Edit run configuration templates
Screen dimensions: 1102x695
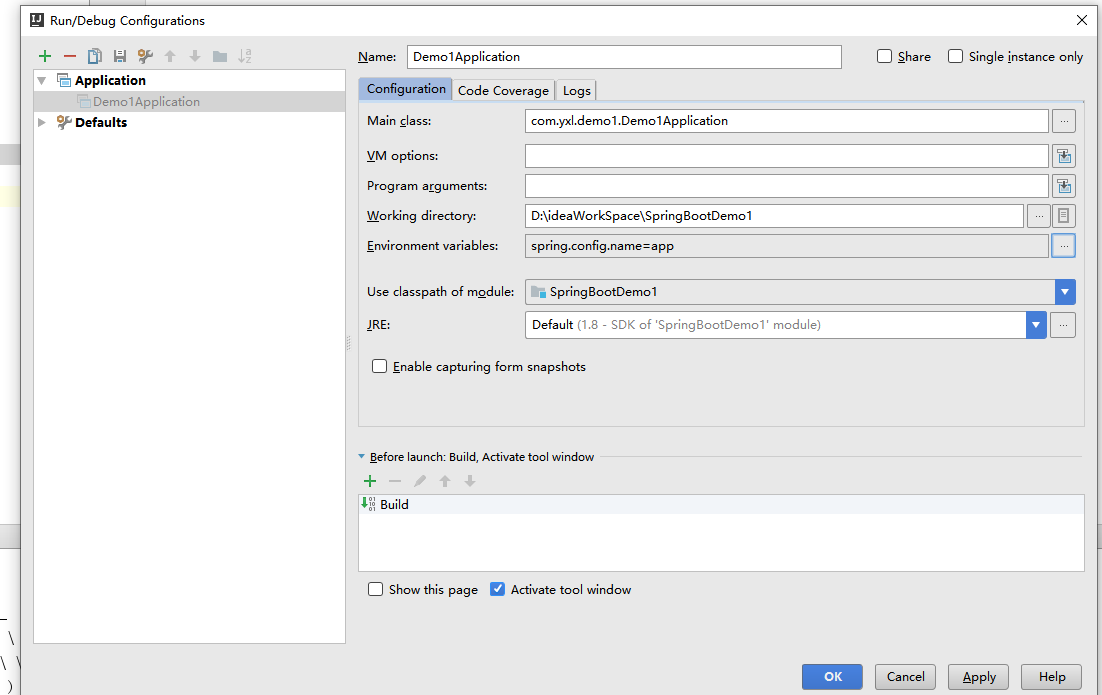[x=143, y=56]
